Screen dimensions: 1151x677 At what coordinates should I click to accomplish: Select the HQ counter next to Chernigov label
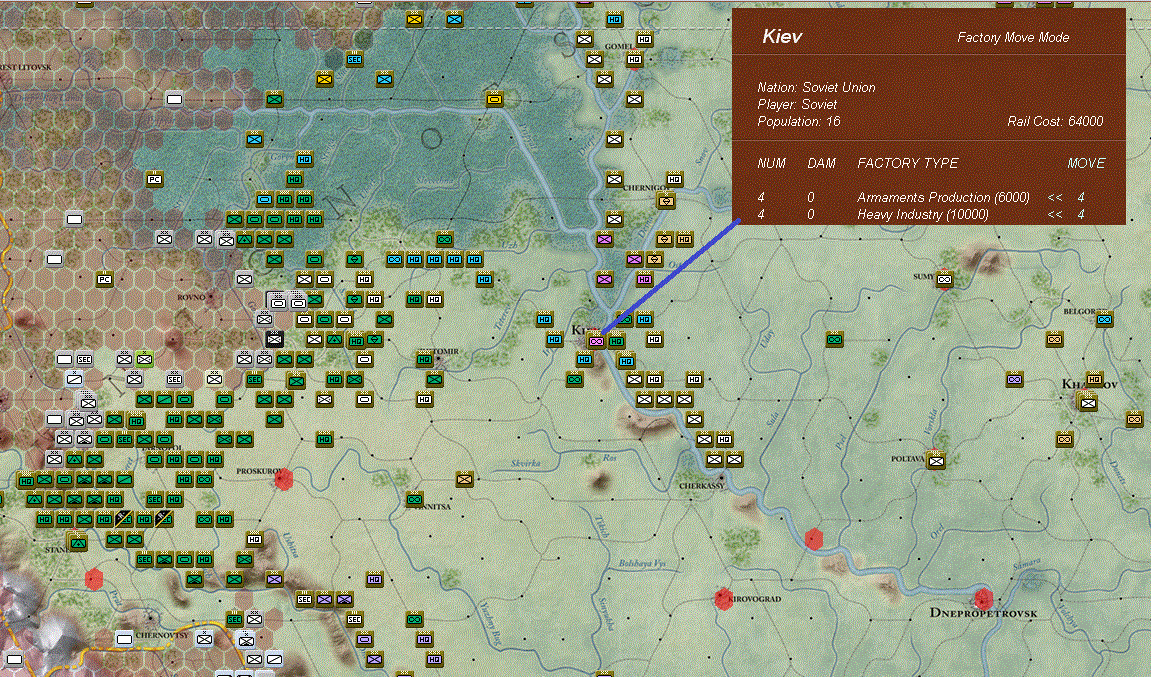point(674,179)
